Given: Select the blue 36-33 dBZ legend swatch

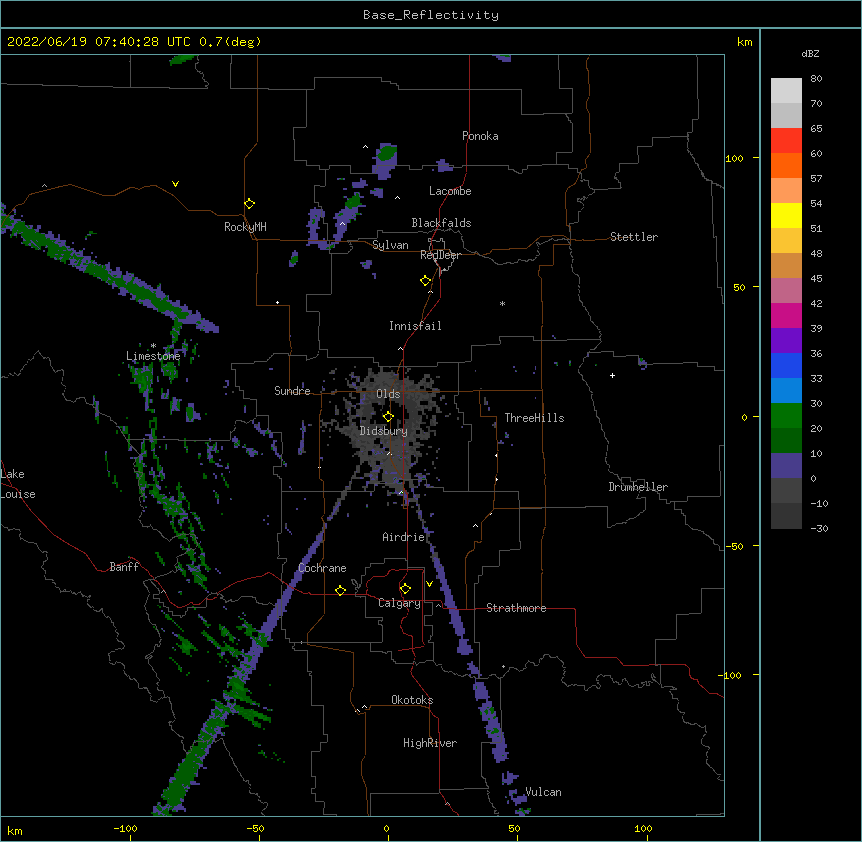Looking at the screenshot, I should click(x=786, y=366).
